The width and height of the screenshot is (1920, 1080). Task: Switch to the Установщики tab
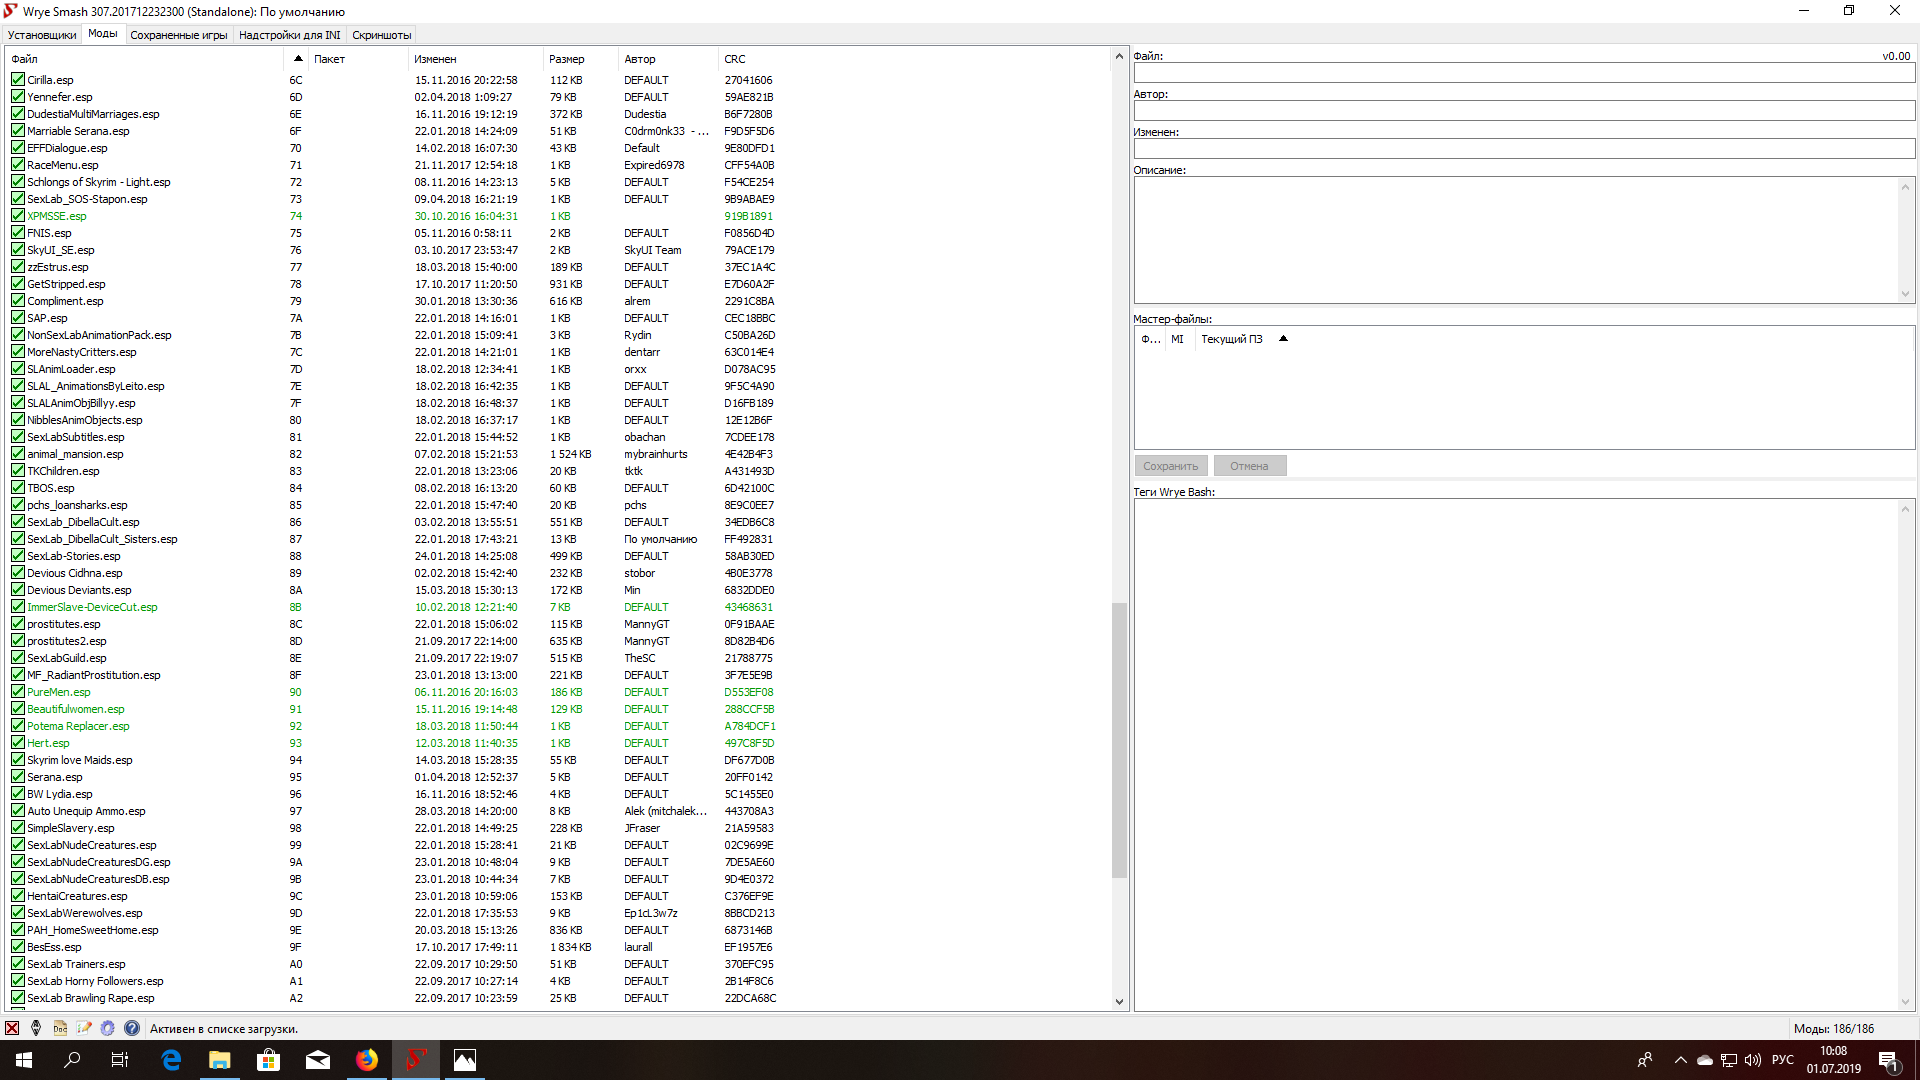point(42,35)
